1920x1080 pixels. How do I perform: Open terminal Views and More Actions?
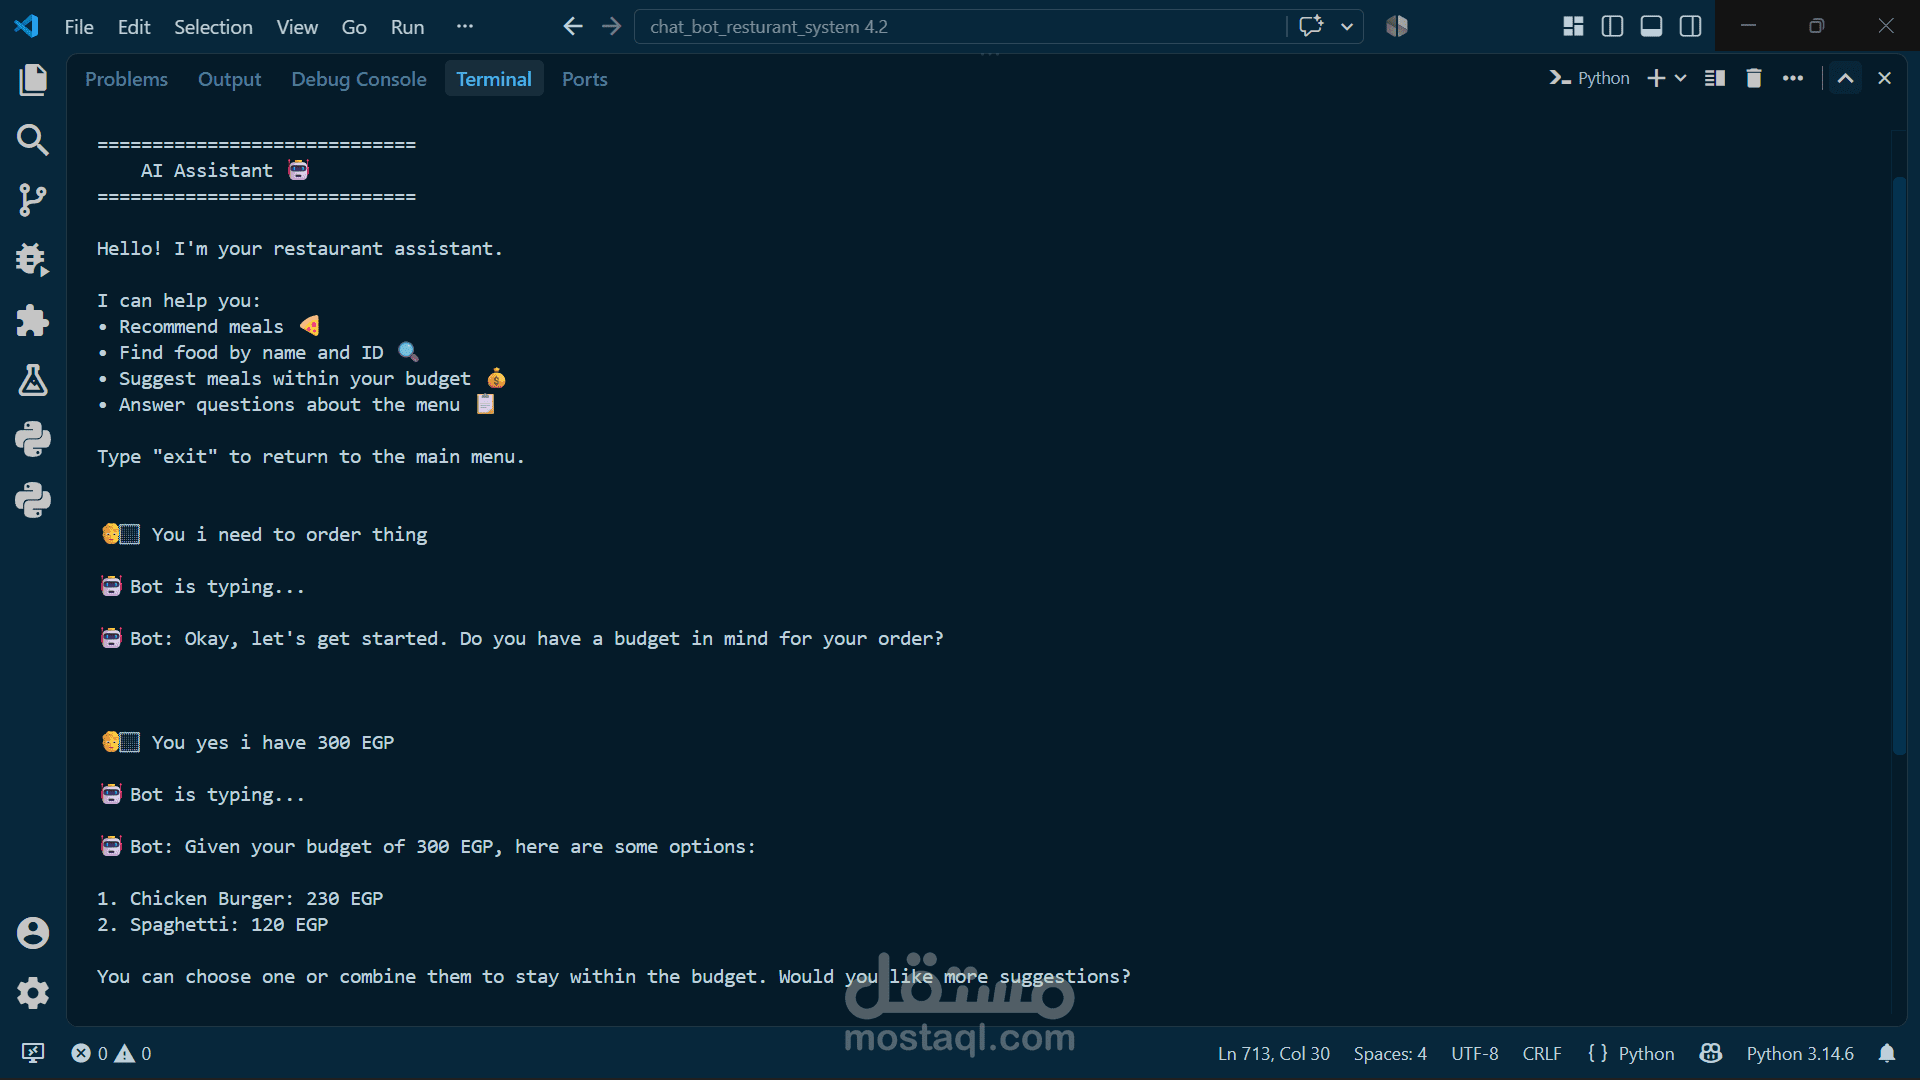coord(1793,78)
